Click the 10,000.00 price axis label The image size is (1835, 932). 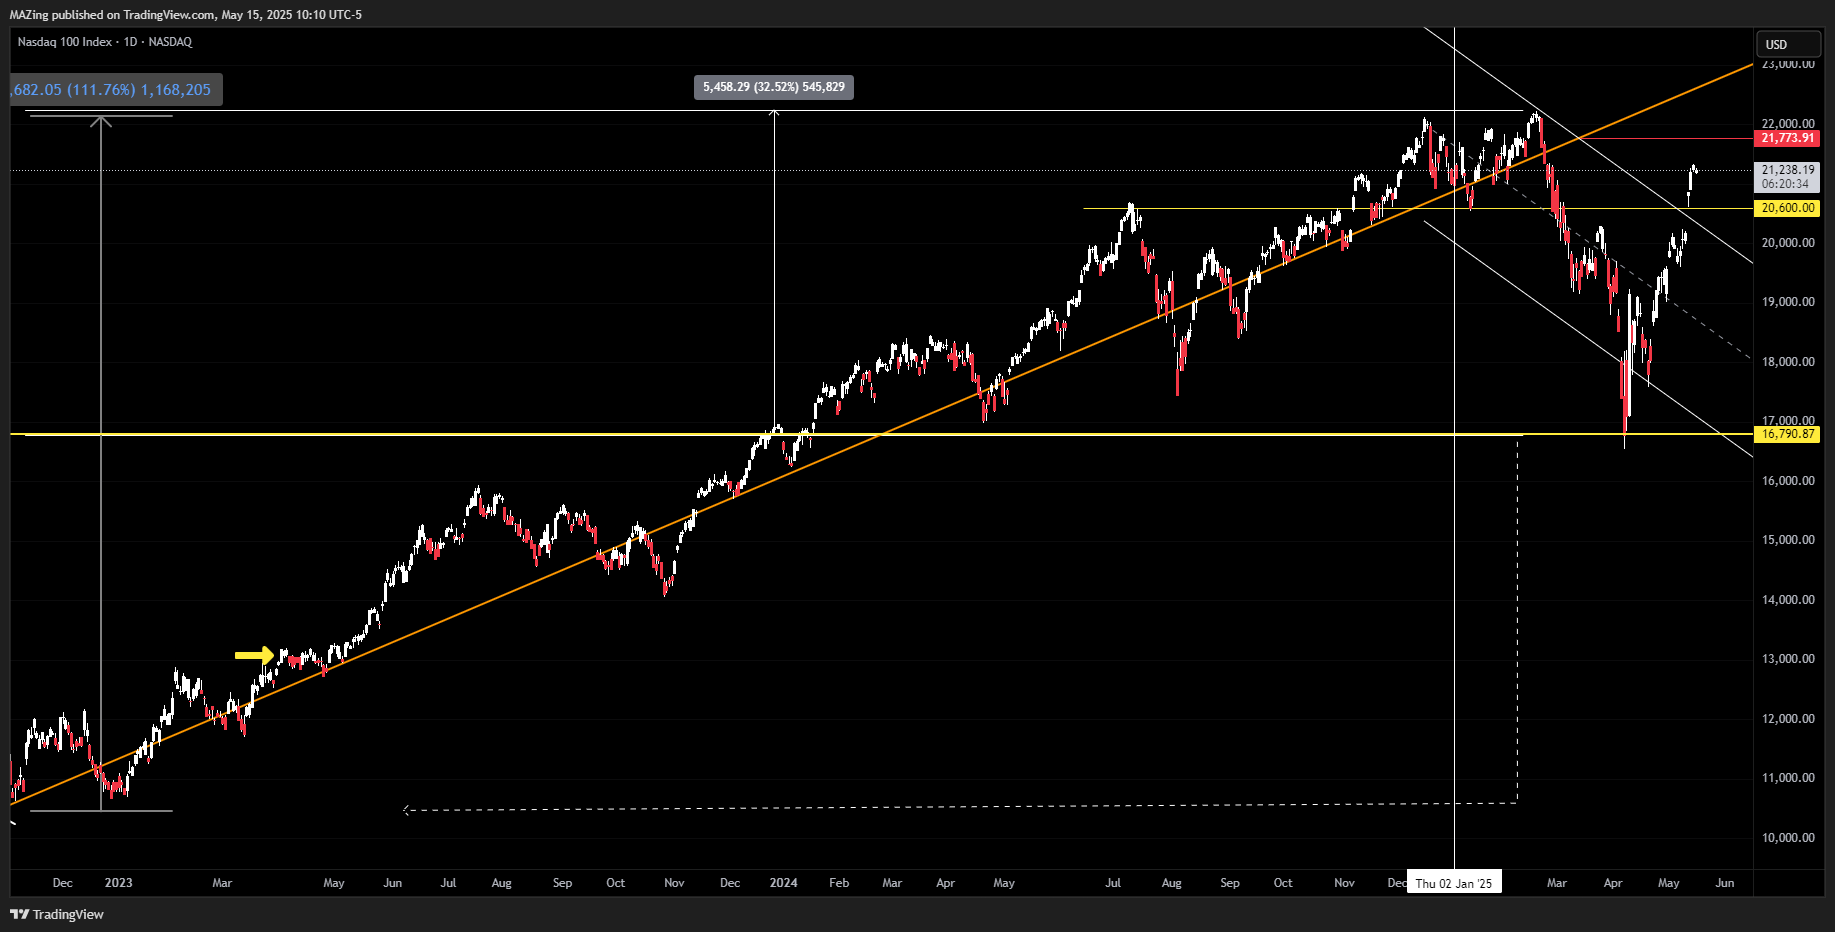pyautogui.click(x=1788, y=838)
